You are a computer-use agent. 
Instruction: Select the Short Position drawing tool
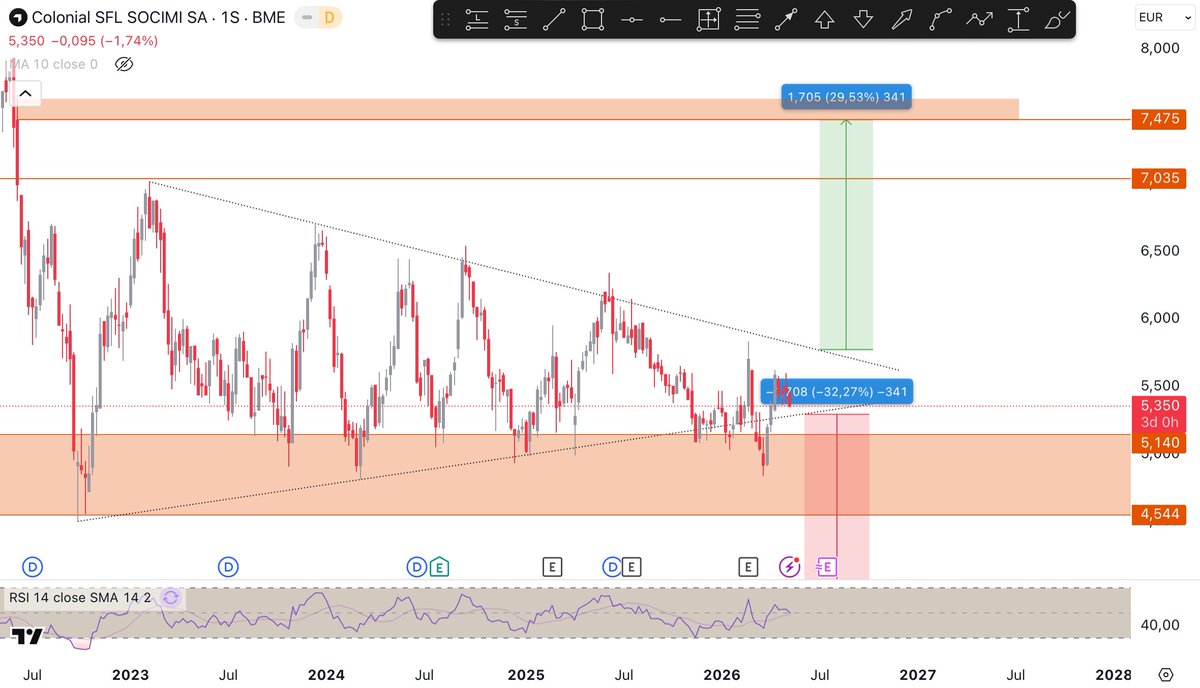(x=516, y=19)
